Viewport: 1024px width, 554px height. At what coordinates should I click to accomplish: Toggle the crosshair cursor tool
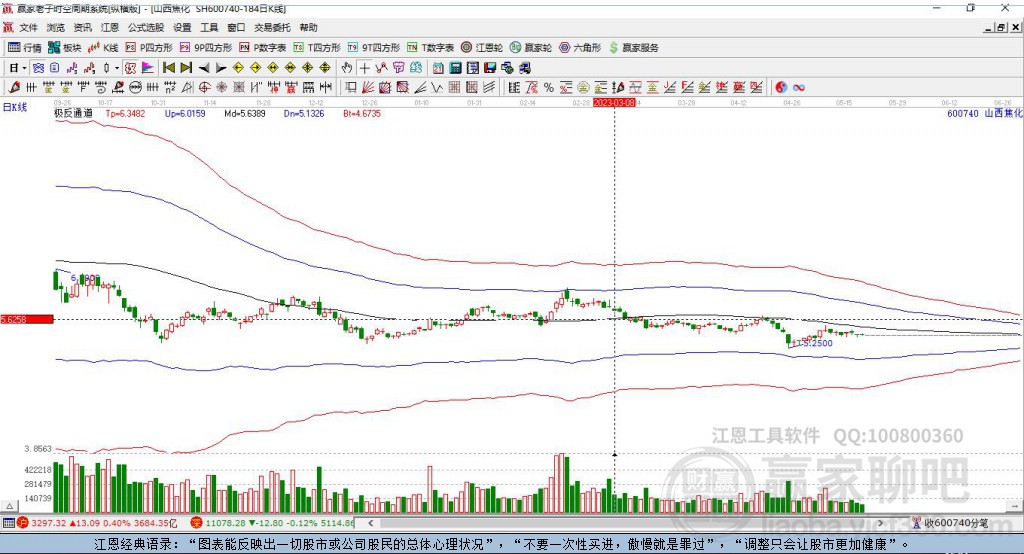pyautogui.click(x=365, y=68)
